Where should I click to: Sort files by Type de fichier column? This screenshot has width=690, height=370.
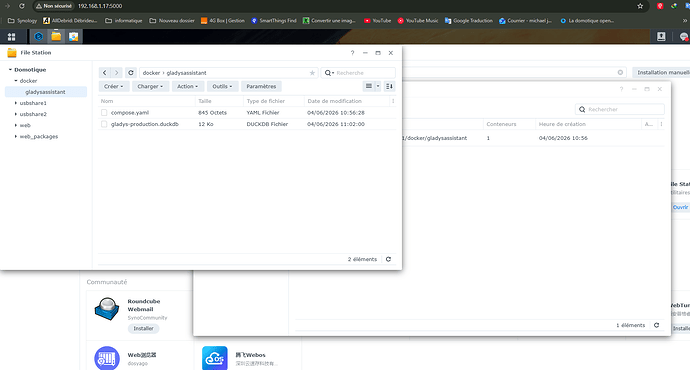[x=274, y=101]
